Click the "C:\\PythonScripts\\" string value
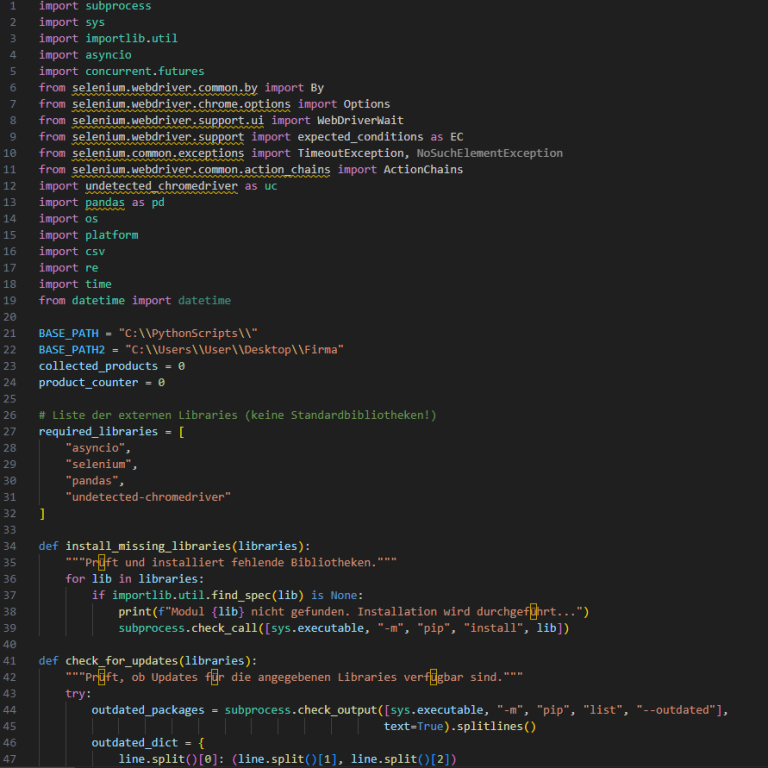 tap(188, 333)
